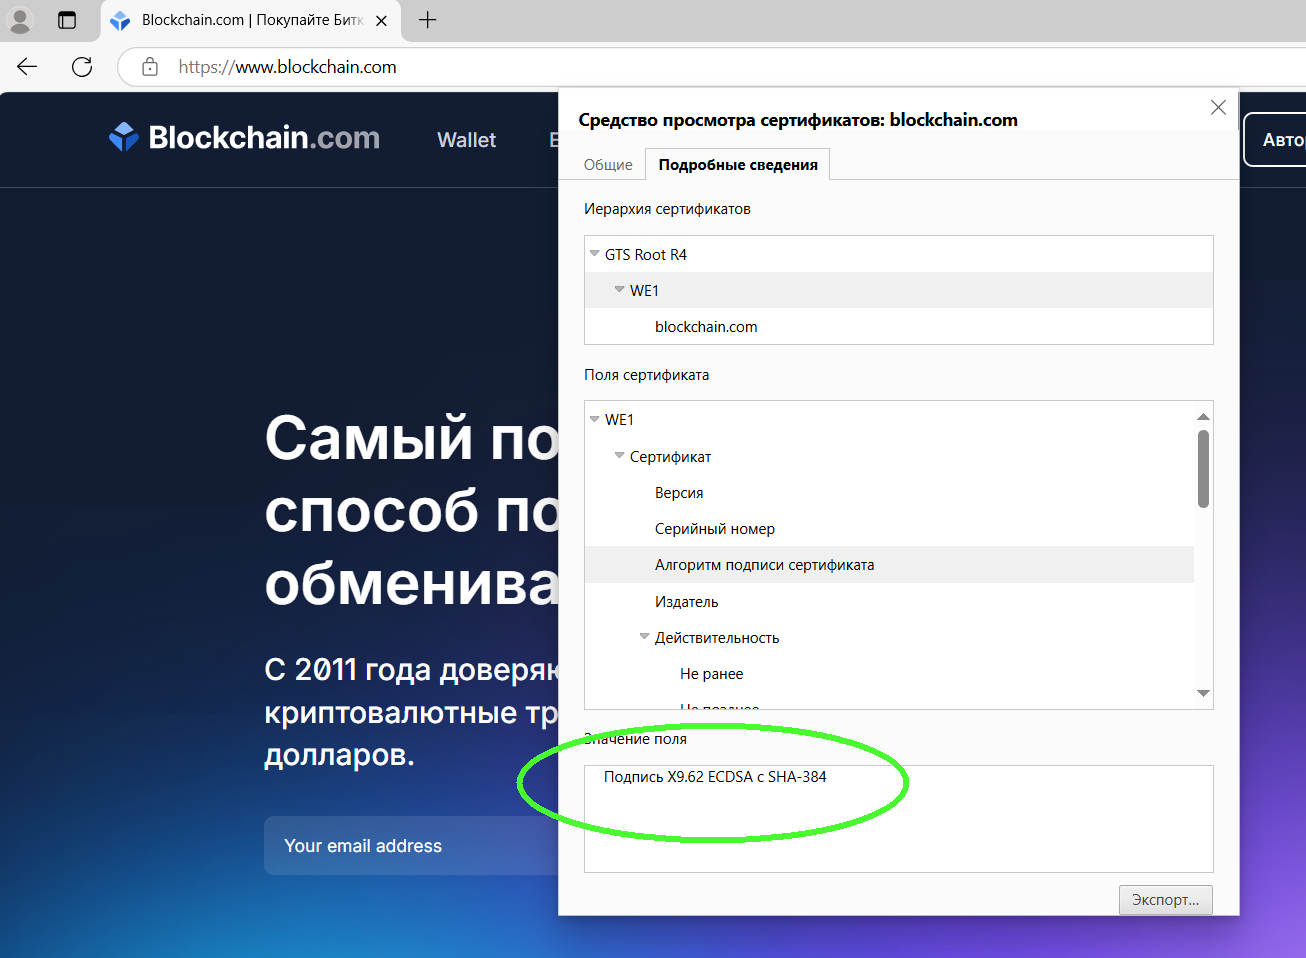The width and height of the screenshot is (1306, 958).
Task: Collapse the WE1 node in certificate hierarchy
Action: click(x=620, y=290)
